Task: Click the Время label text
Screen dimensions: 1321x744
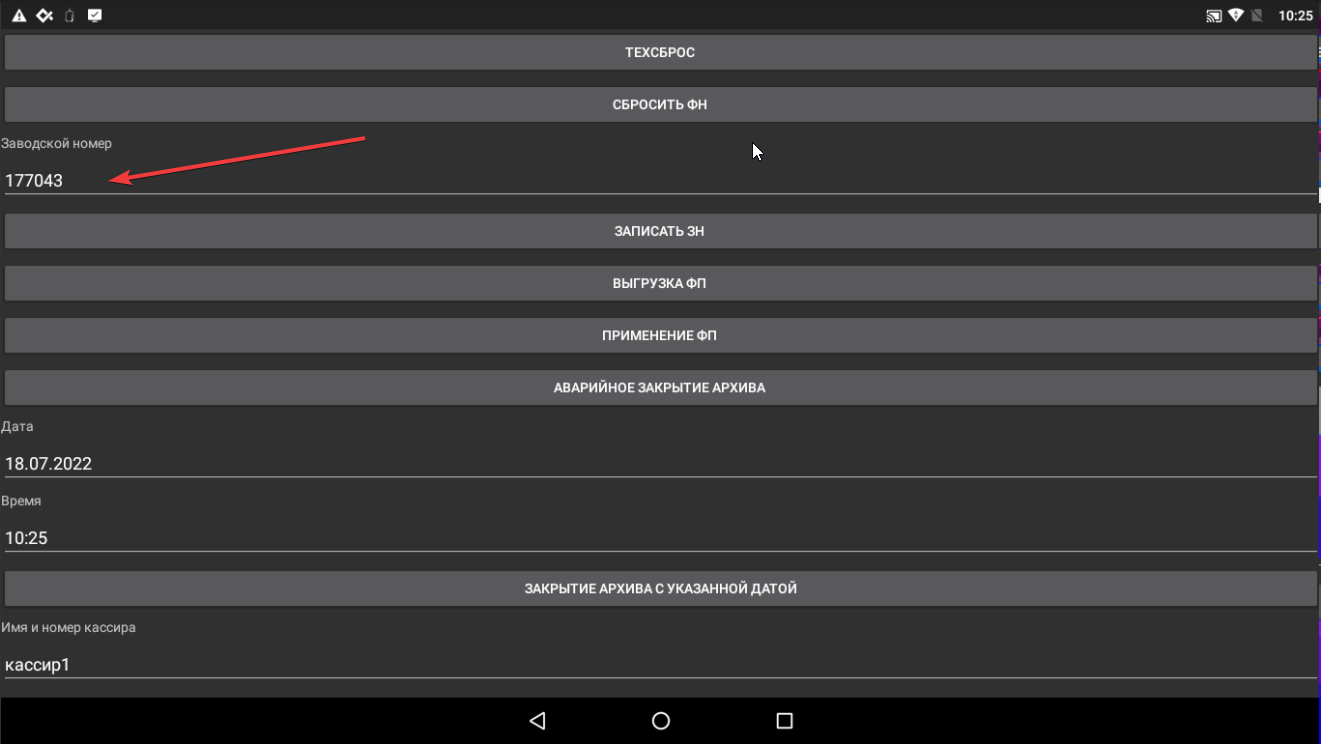Action: (x=22, y=501)
